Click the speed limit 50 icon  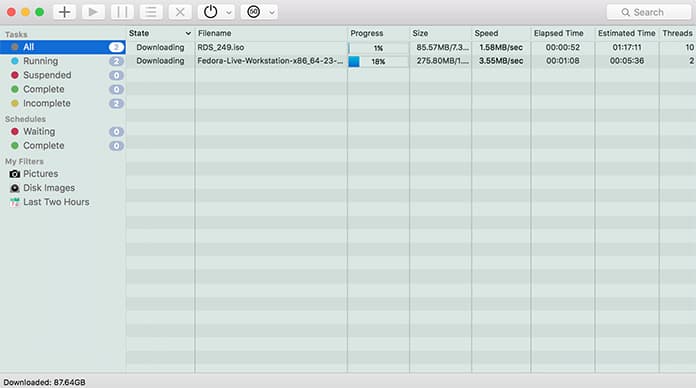click(253, 12)
